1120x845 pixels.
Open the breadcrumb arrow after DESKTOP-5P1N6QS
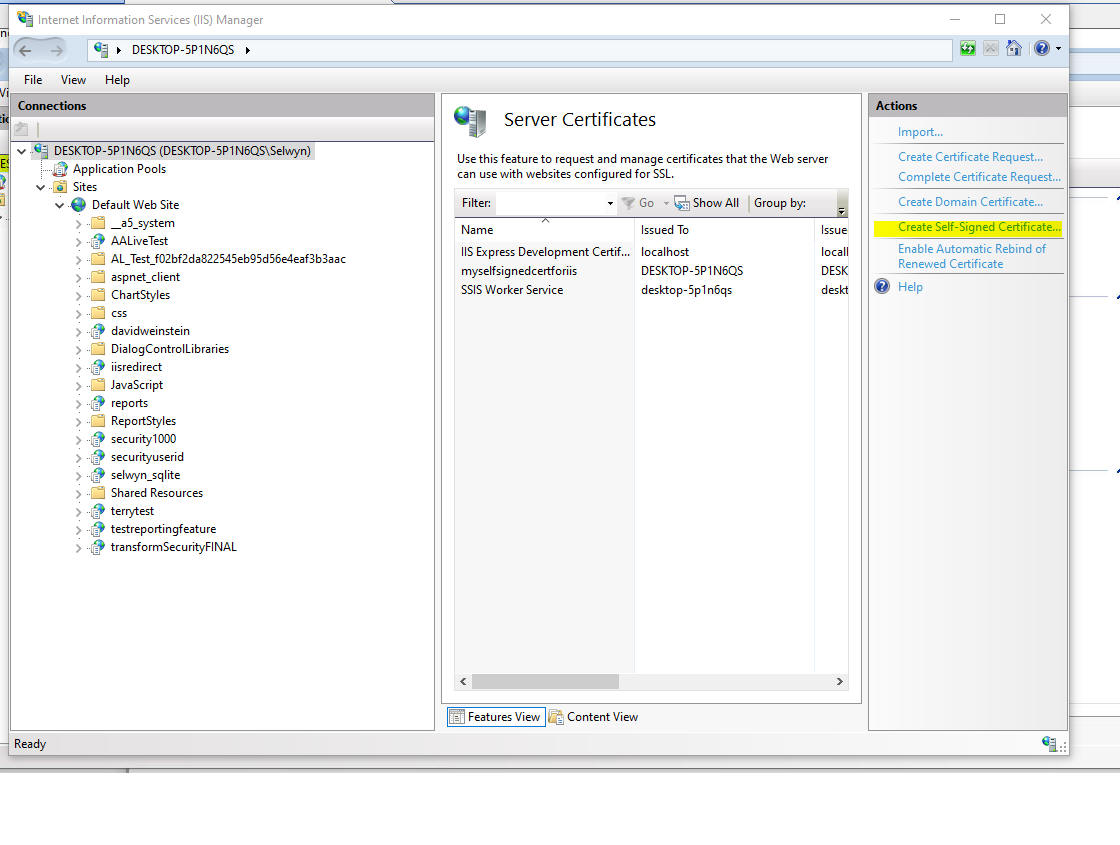[247, 50]
